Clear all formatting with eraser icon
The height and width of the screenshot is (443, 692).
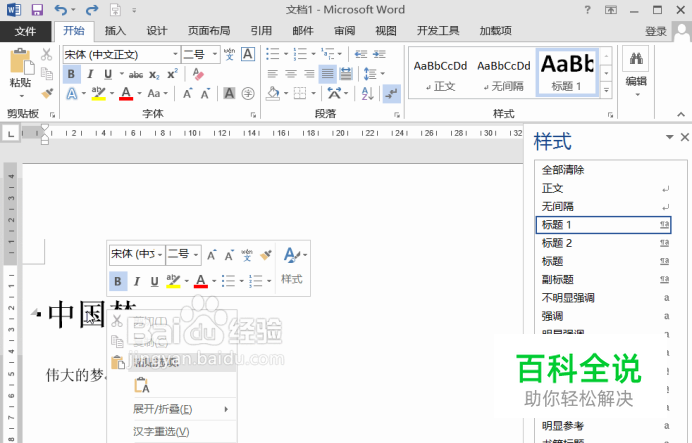click(198, 74)
